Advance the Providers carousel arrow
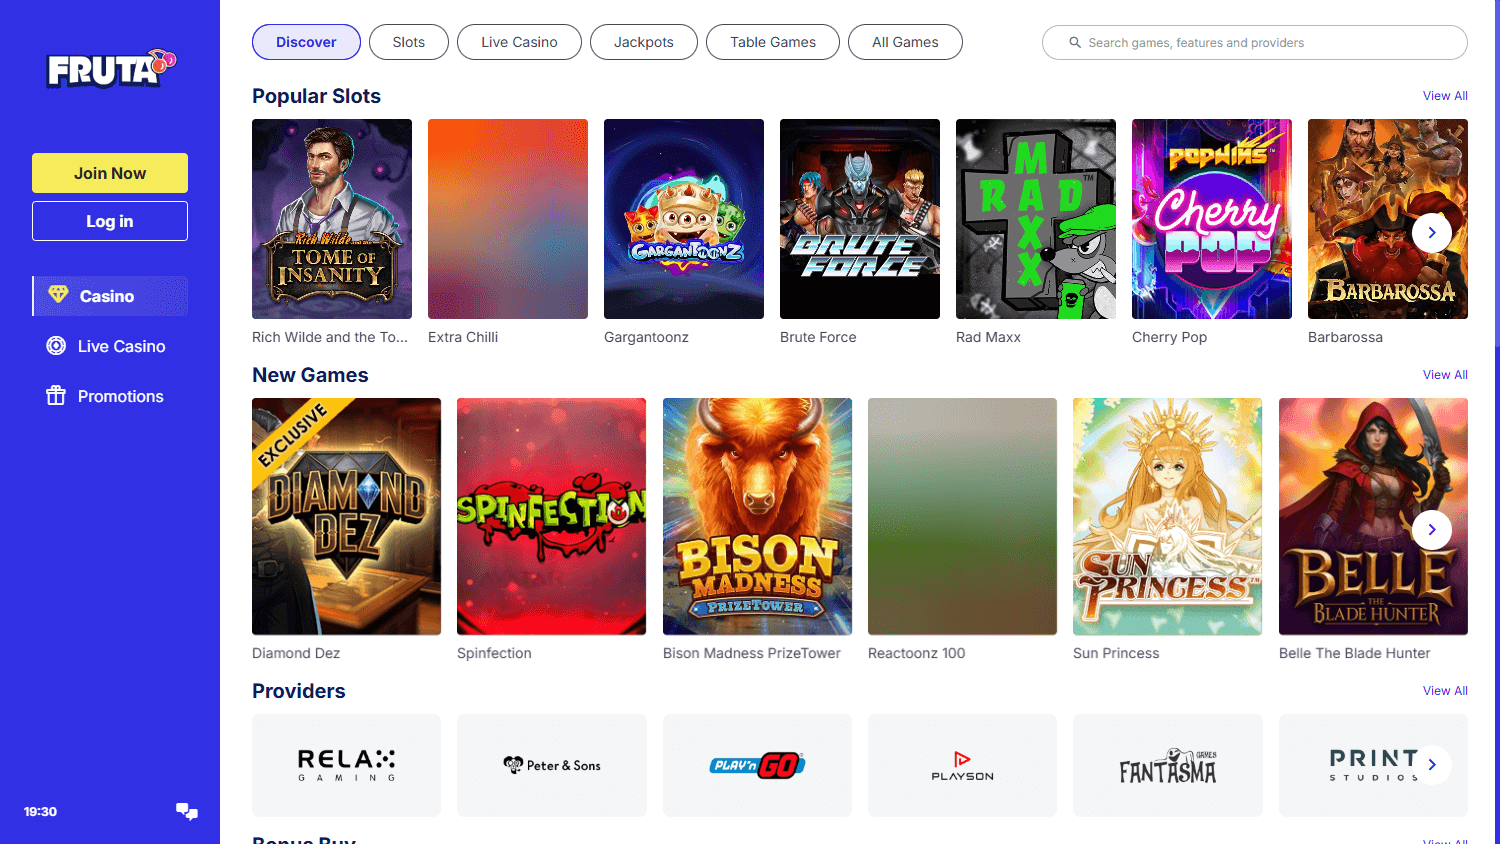 click(x=1432, y=765)
